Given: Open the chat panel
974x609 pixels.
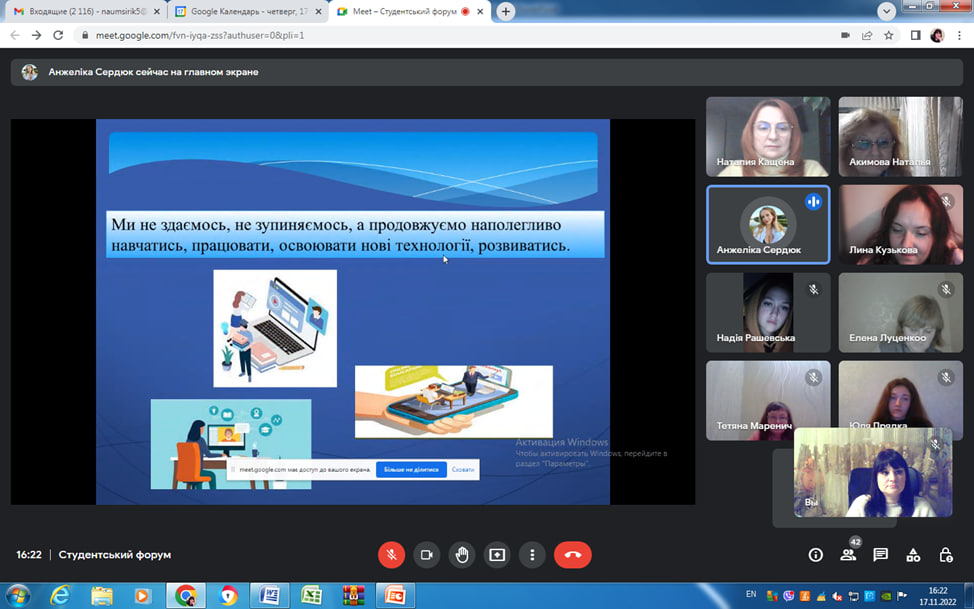Looking at the screenshot, I should (x=880, y=555).
